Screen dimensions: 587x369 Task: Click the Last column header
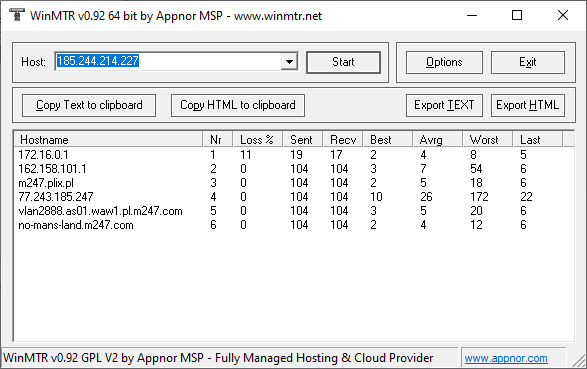(x=537, y=140)
